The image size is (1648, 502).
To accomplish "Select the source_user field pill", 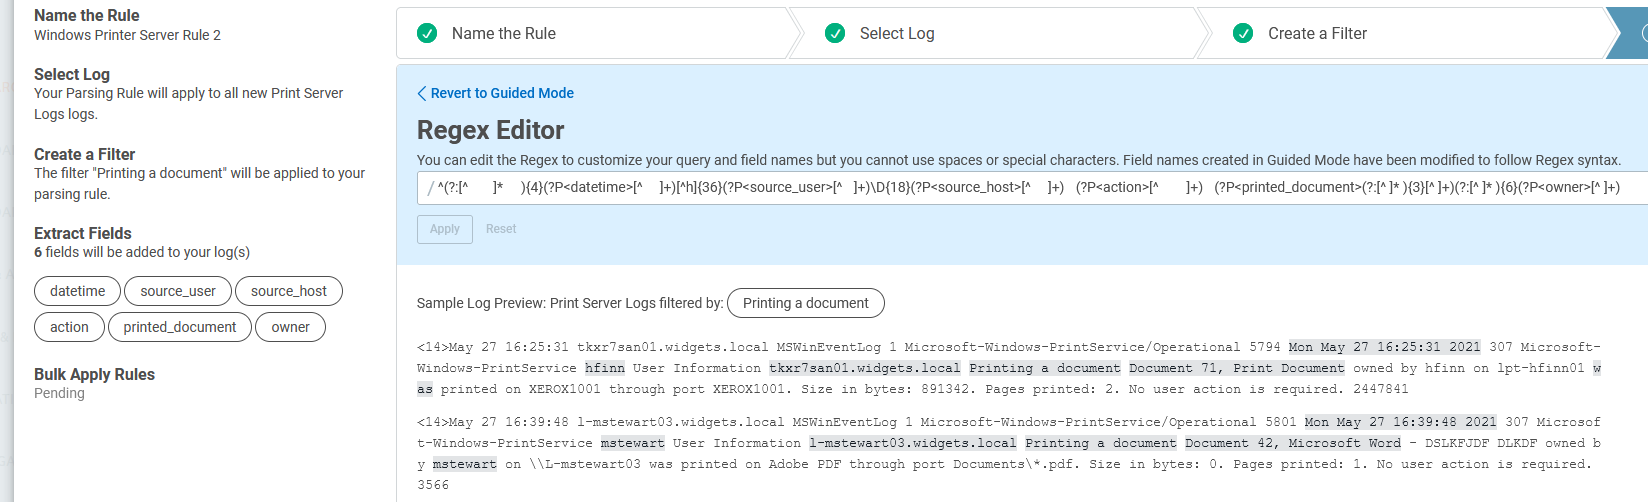I will coord(178,291).
